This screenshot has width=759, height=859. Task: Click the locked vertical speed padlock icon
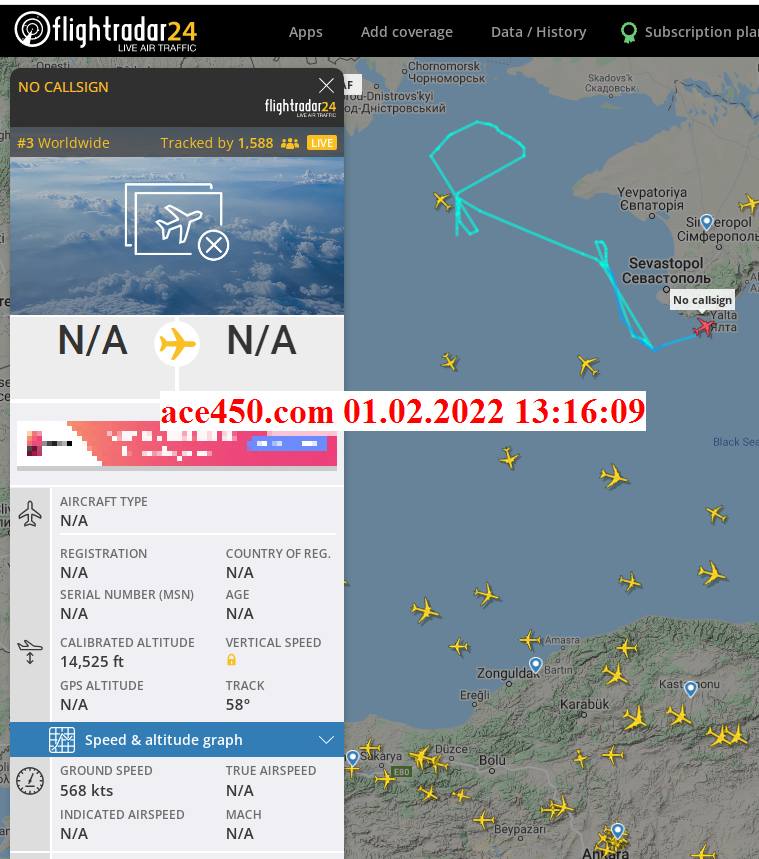[x=231, y=660]
